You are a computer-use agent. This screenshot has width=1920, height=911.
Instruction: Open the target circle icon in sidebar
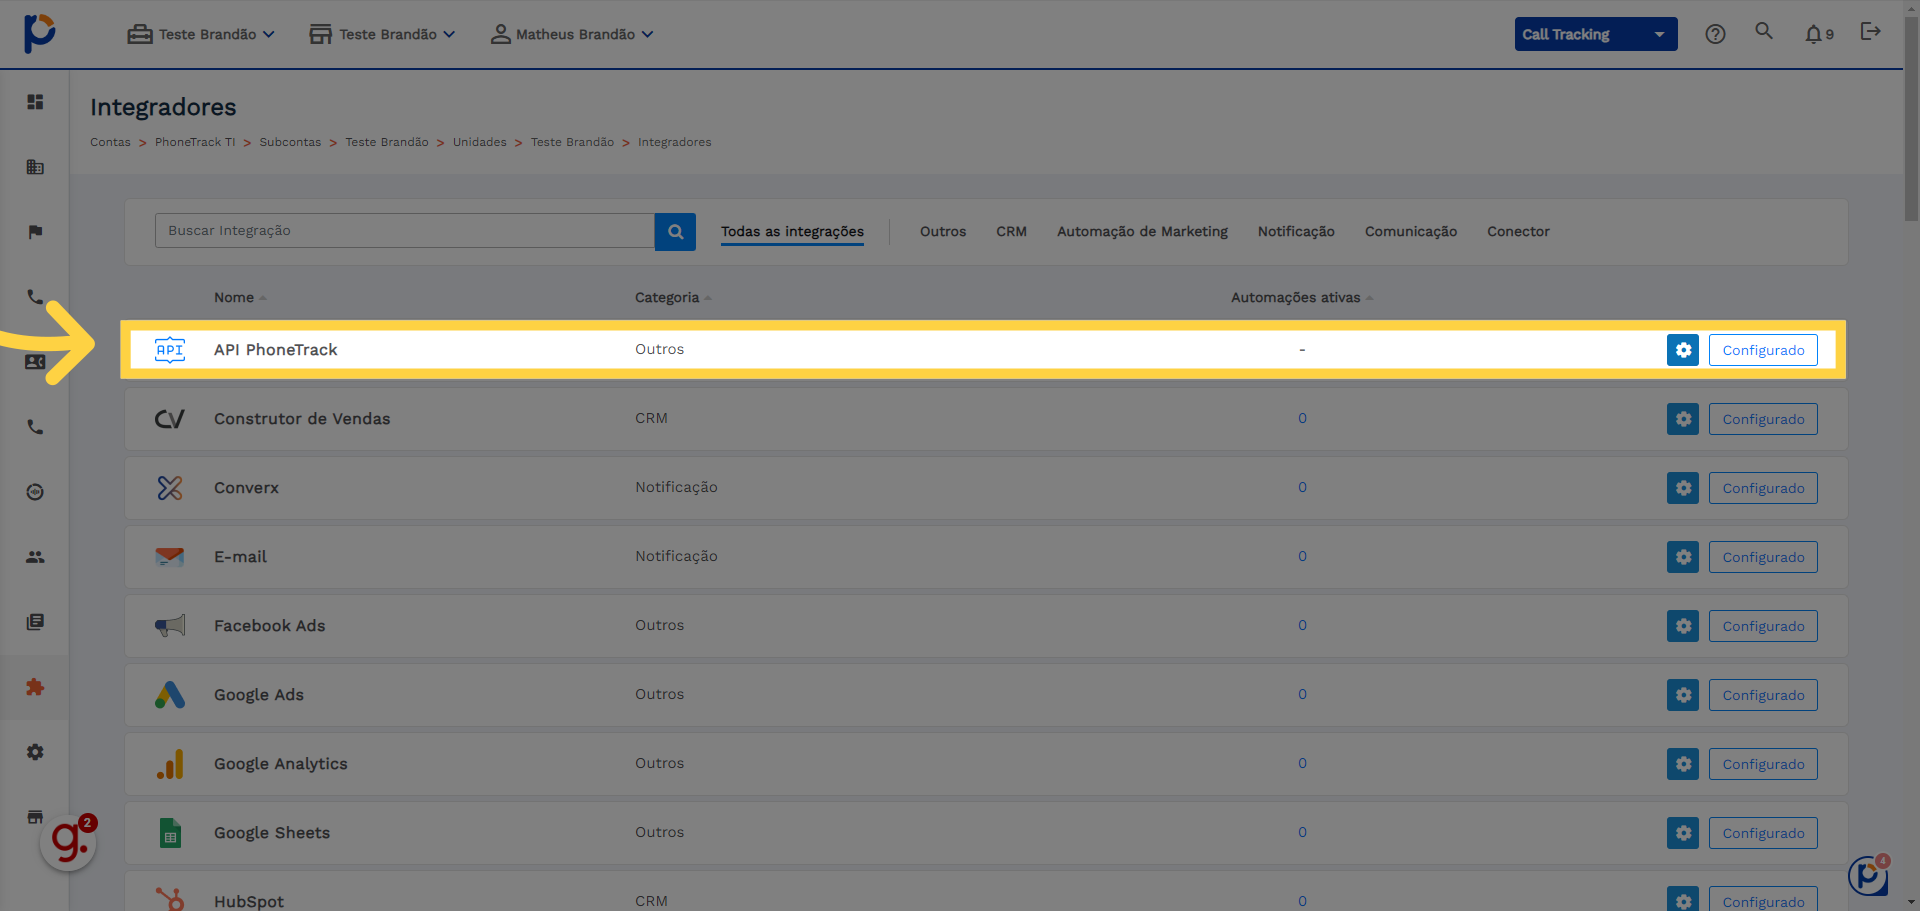click(x=35, y=492)
